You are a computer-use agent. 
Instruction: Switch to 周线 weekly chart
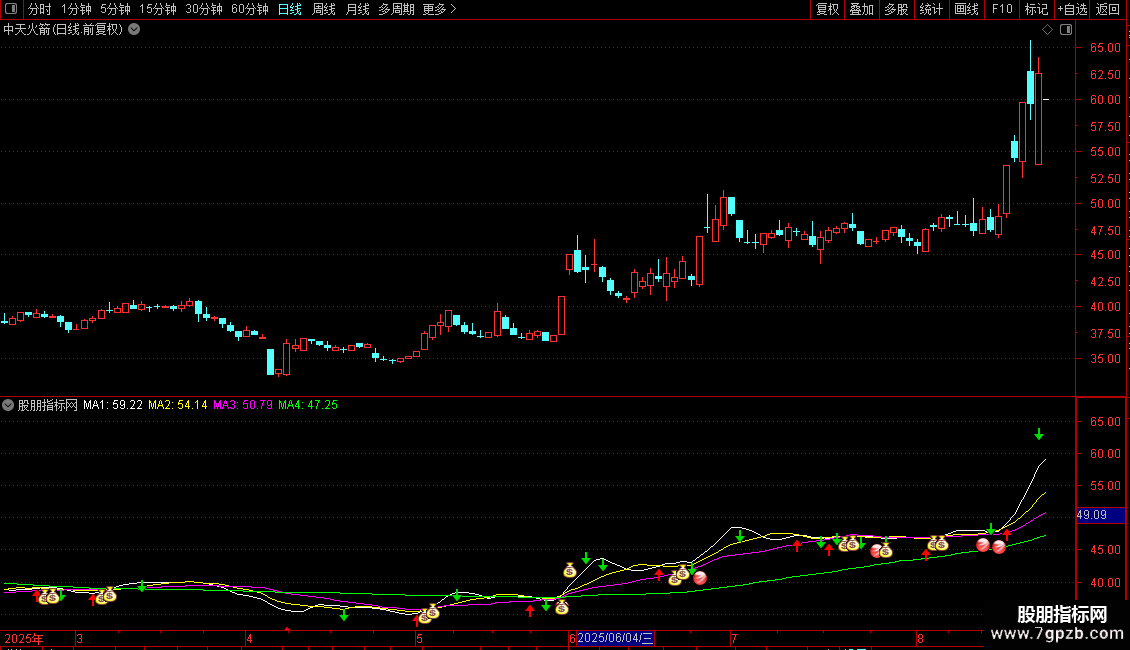point(324,9)
